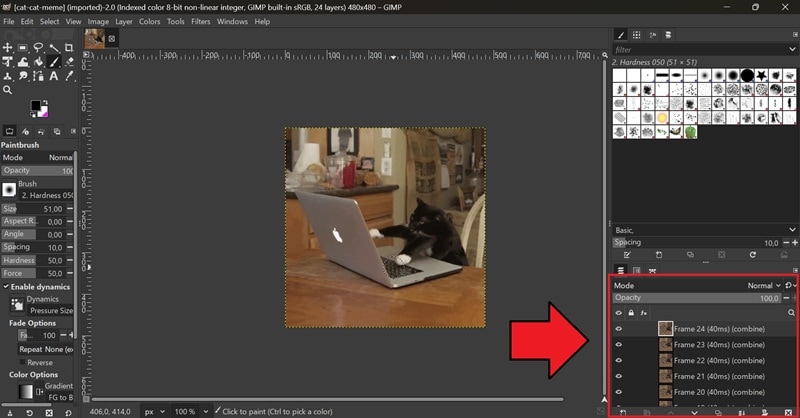The height and width of the screenshot is (418, 800).
Task: Click the black foreground color swatch
Action: [36, 106]
